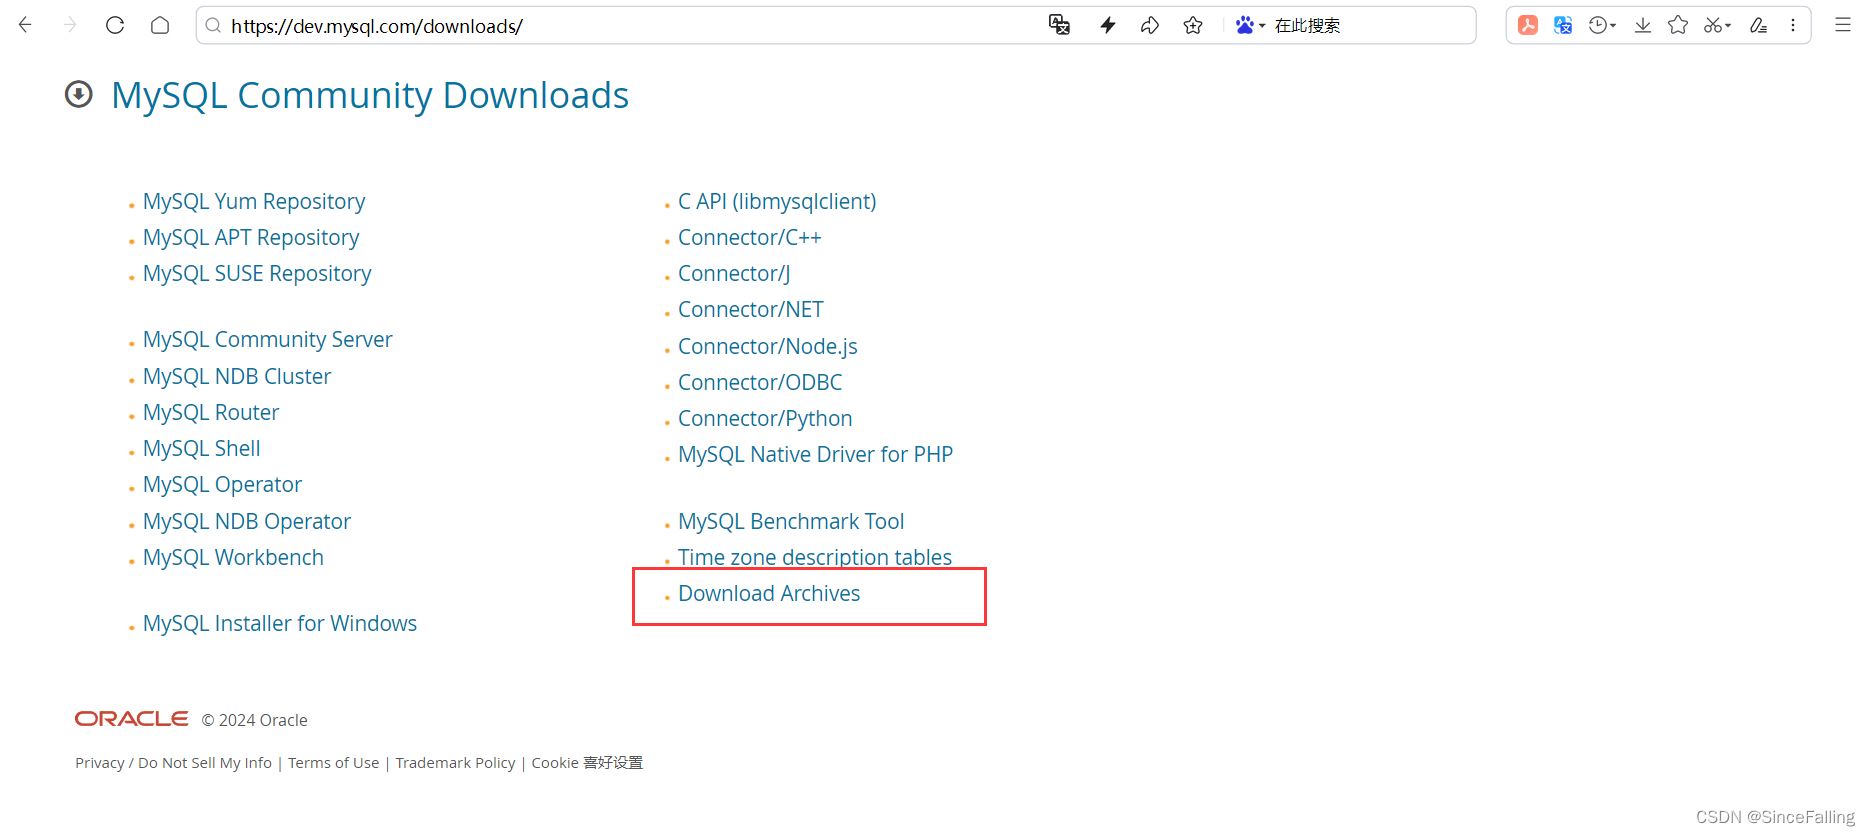Open the three-dot more tools menu

1793,25
